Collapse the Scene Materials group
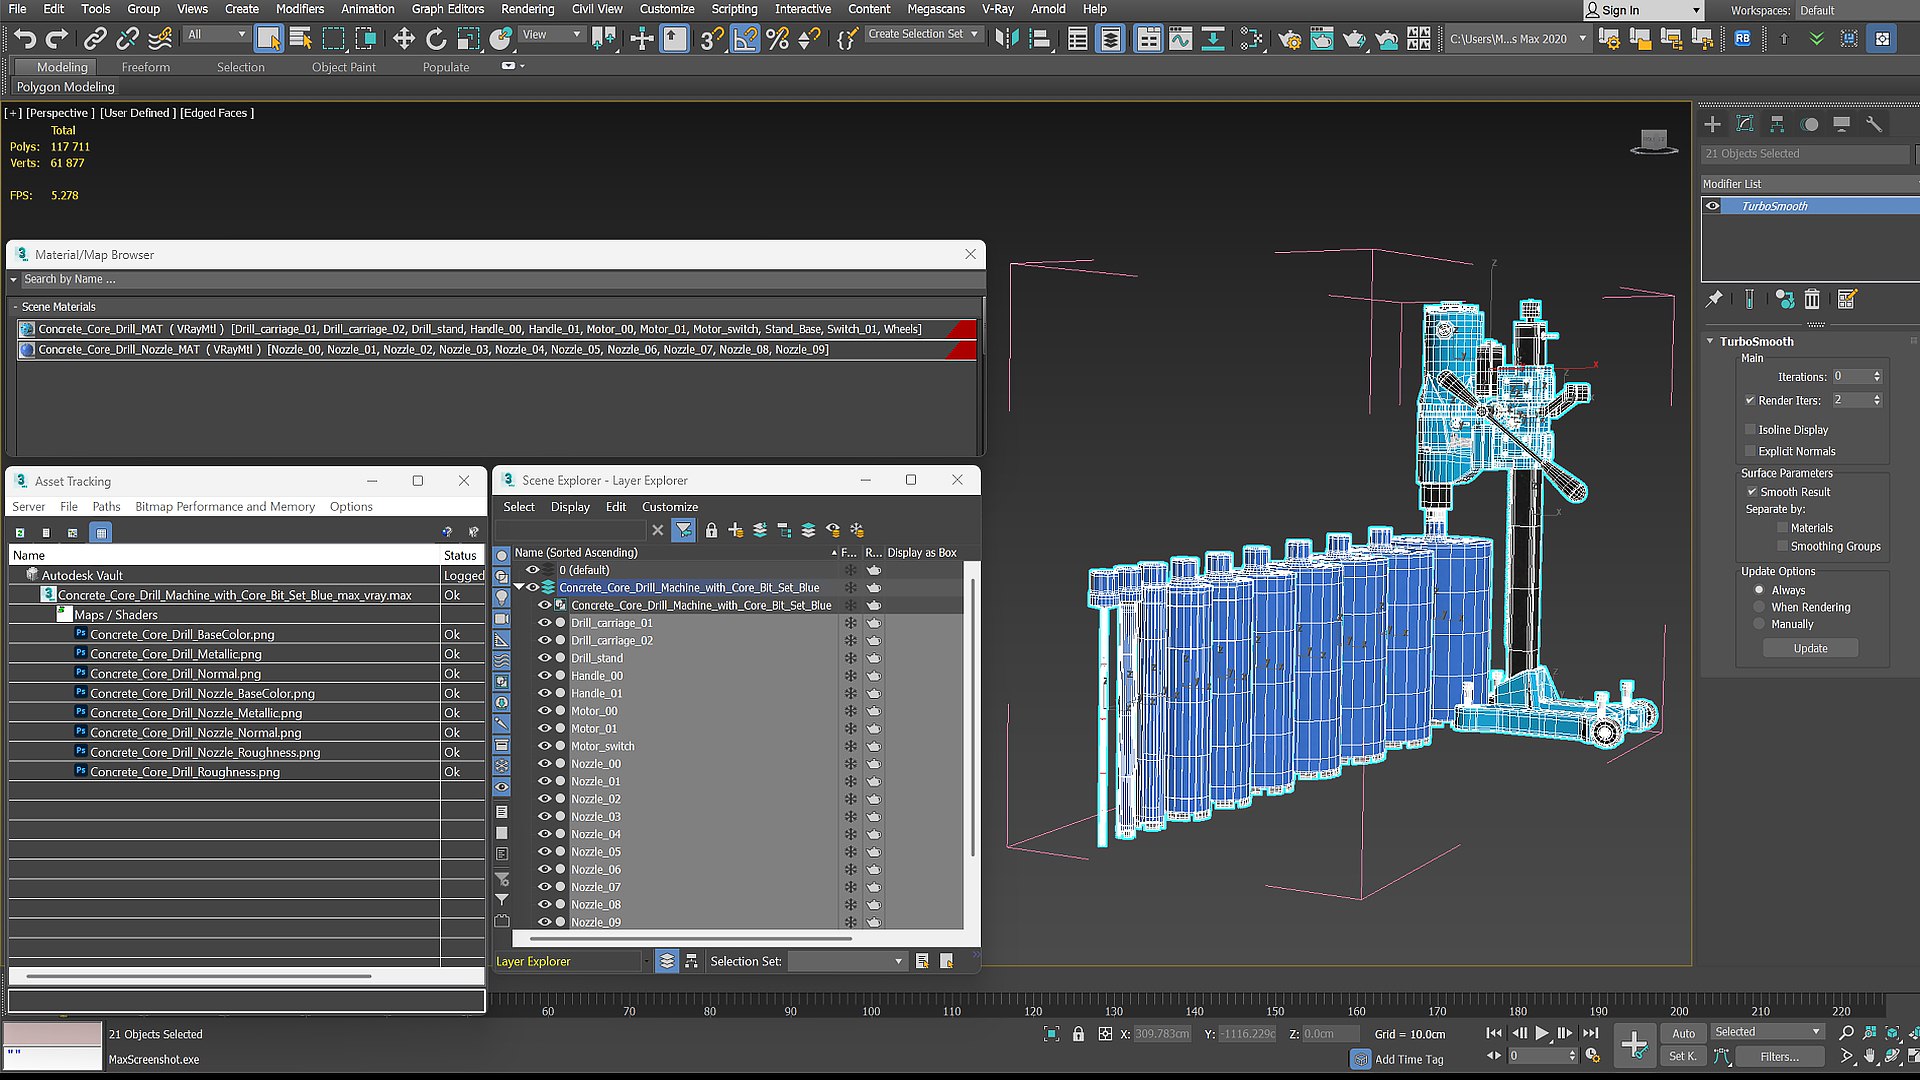 click(x=15, y=307)
